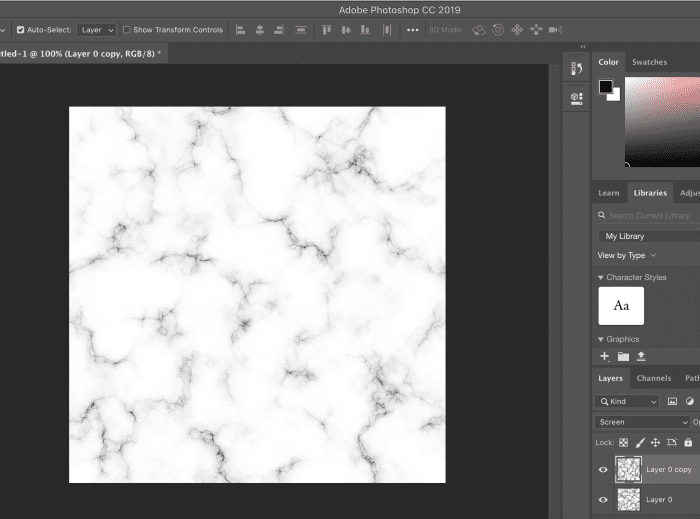Select the 3D rotate object icon
This screenshot has height=519, width=700.
[479, 30]
